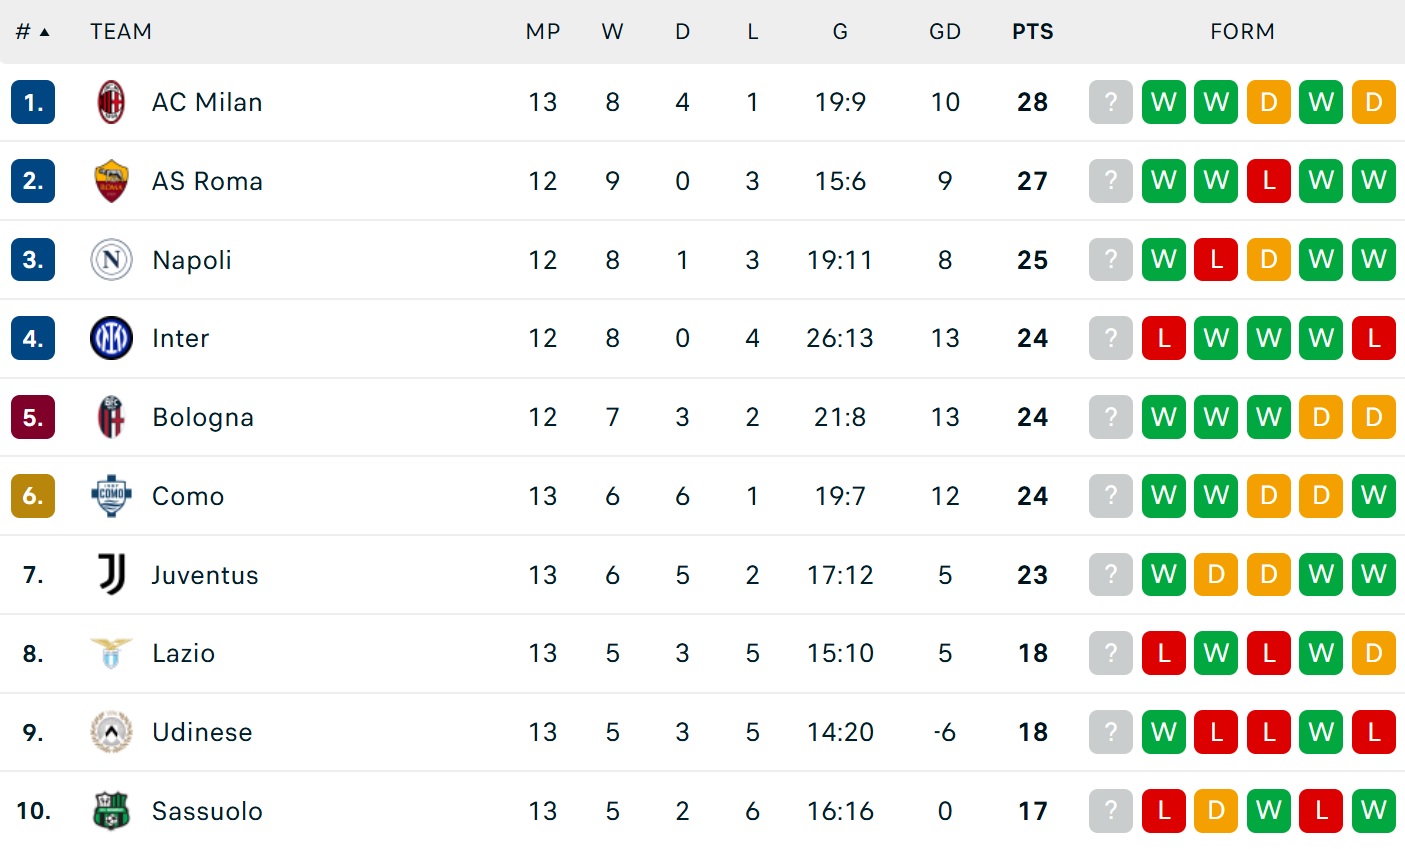The image size is (1405, 849).
Task: Select the TEAM column header
Action: click(121, 32)
